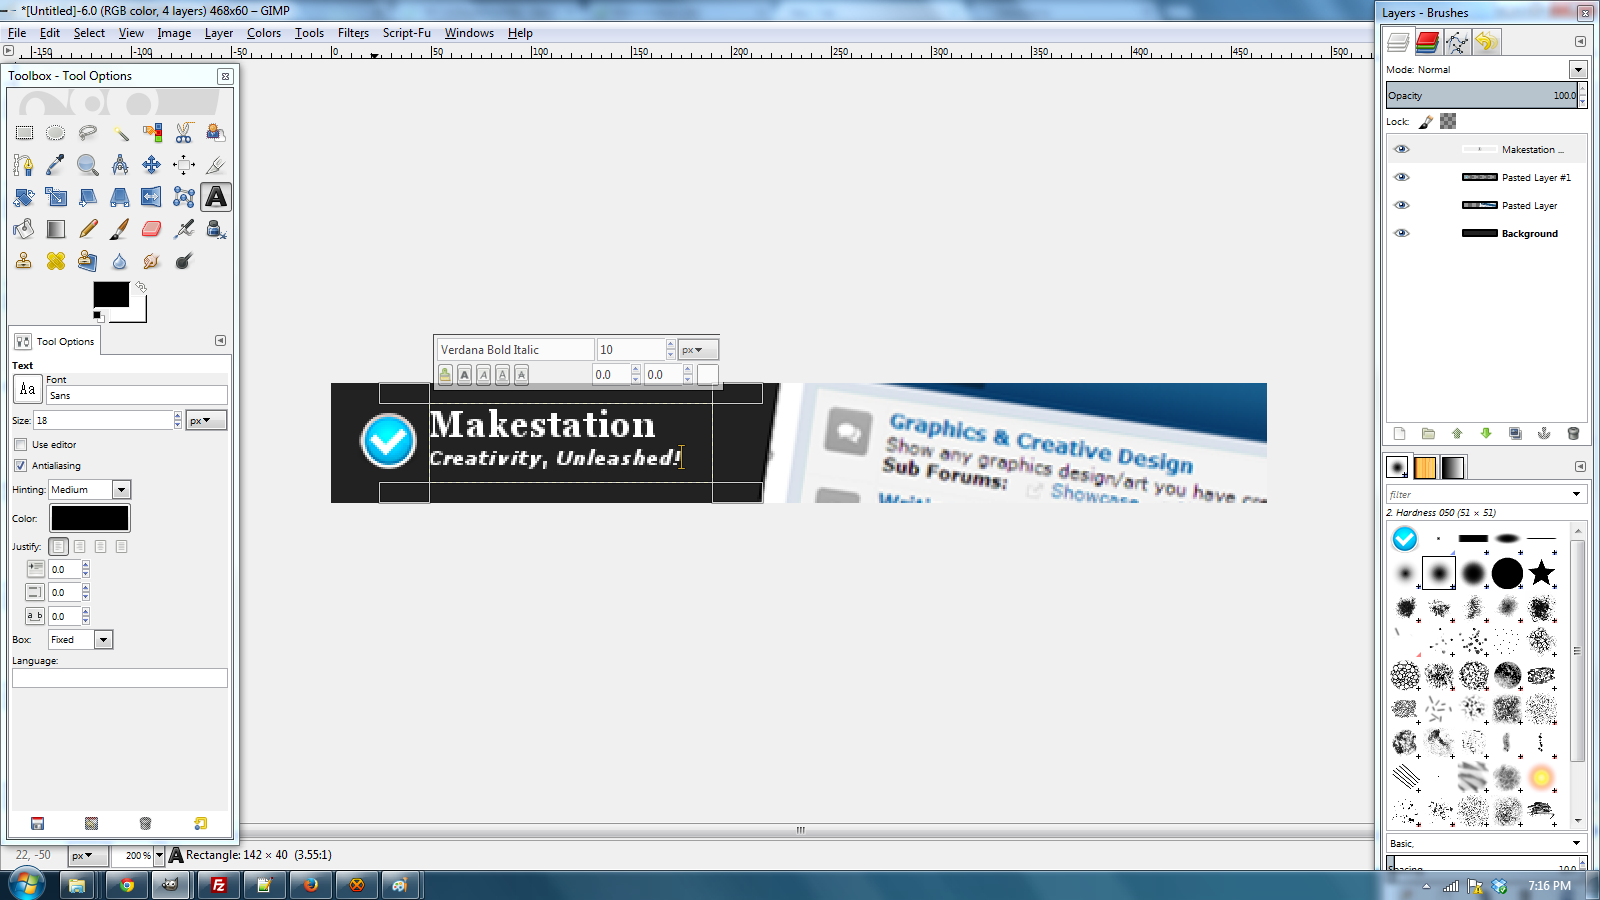Viewport: 1600px width, 900px height.
Task: Select the Rectangle Select tool
Action: pyautogui.click(x=24, y=133)
